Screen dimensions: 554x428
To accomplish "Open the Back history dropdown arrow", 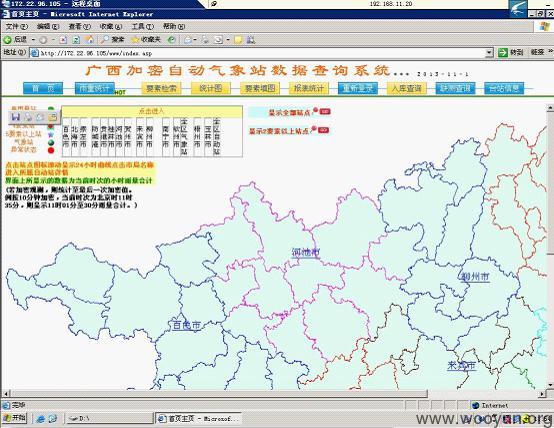I will 33,40.
